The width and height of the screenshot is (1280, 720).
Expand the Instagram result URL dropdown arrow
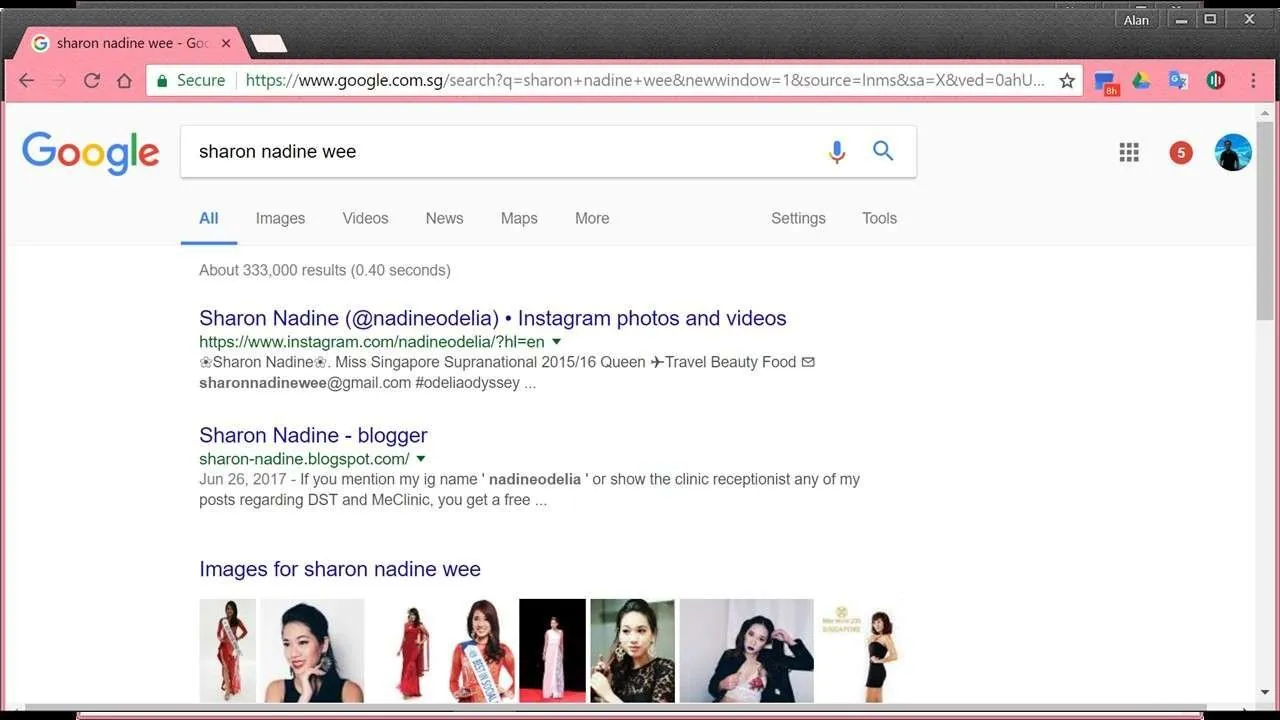[557, 342]
